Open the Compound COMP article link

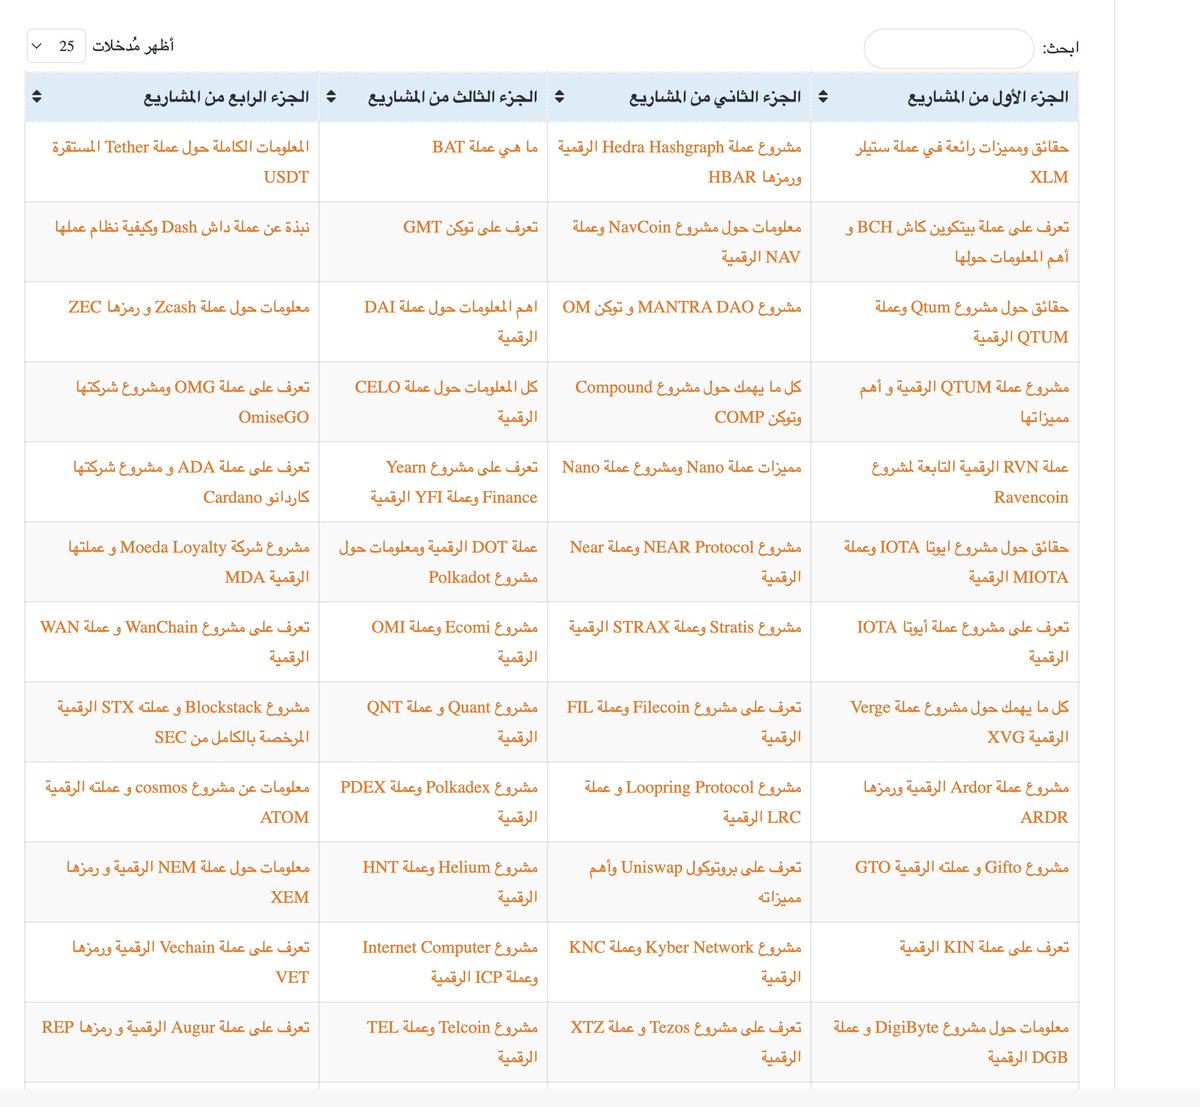coord(688,402)
